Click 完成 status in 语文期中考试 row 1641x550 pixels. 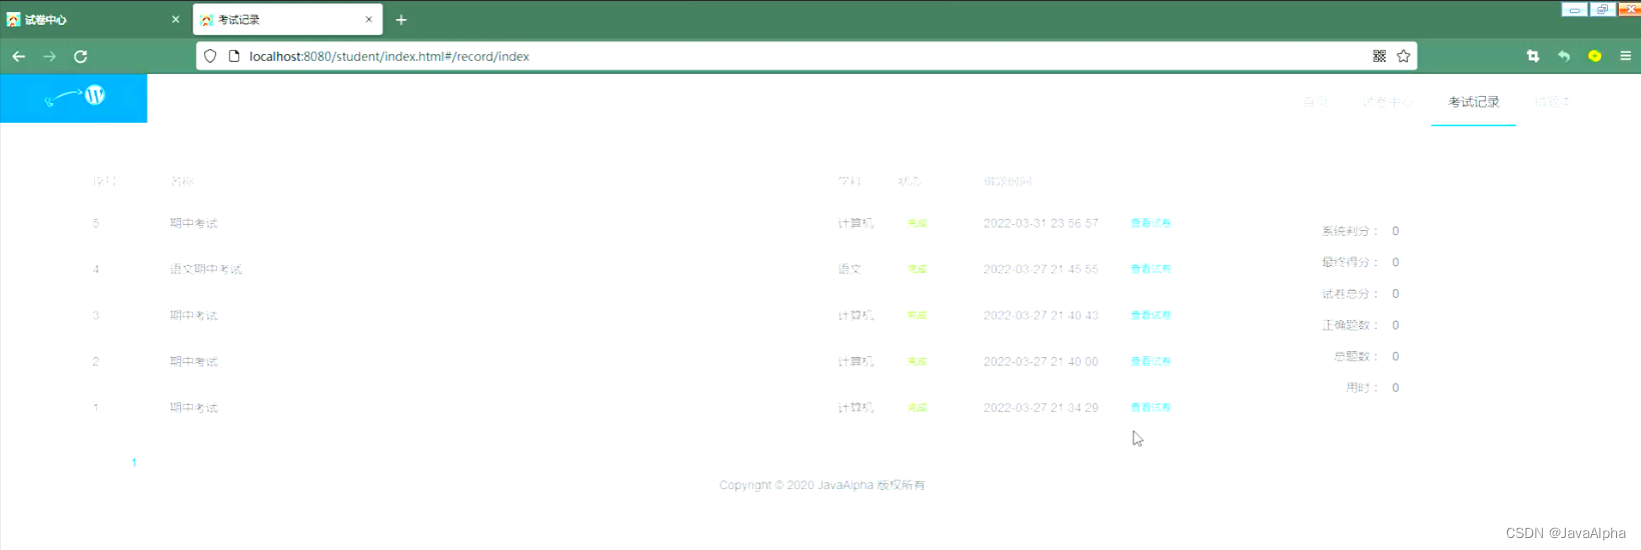tap(917, 269)
